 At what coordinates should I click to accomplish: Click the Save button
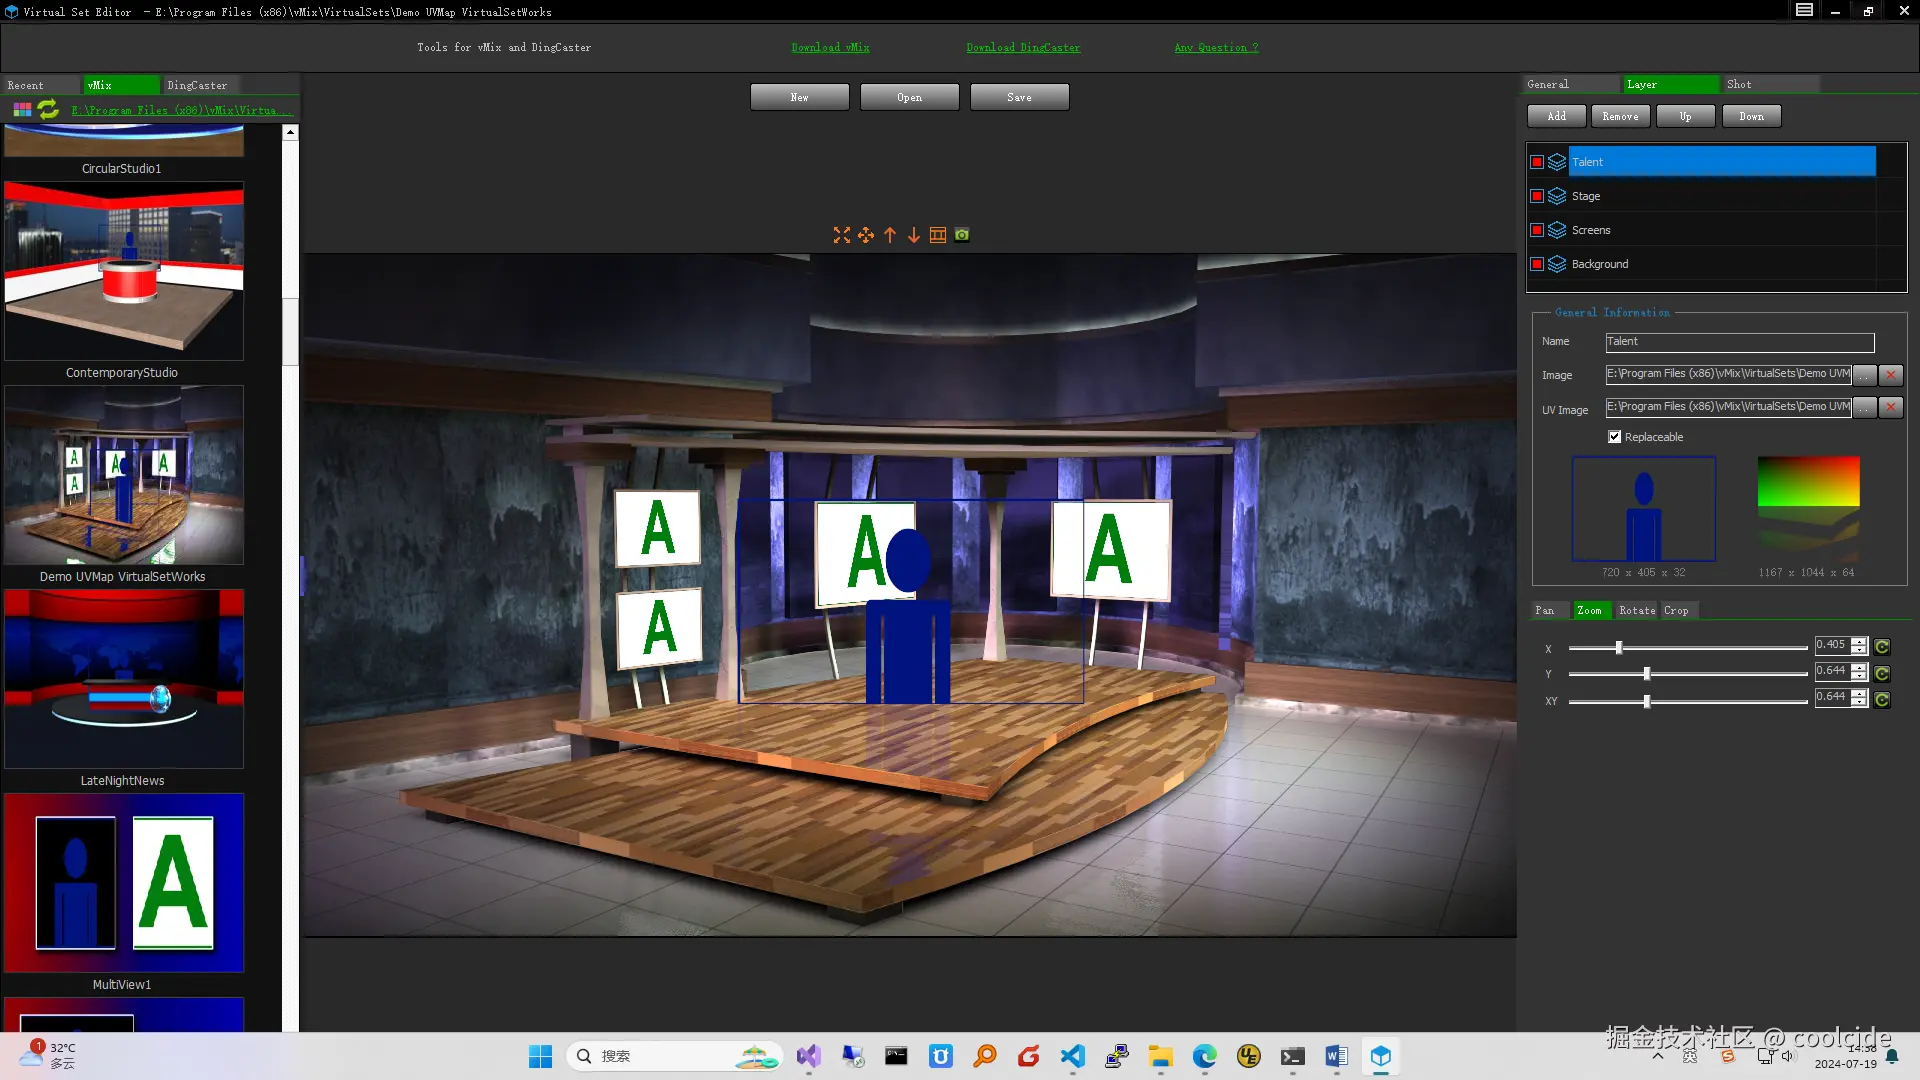pyautogui.click(x=1019, y=97)
